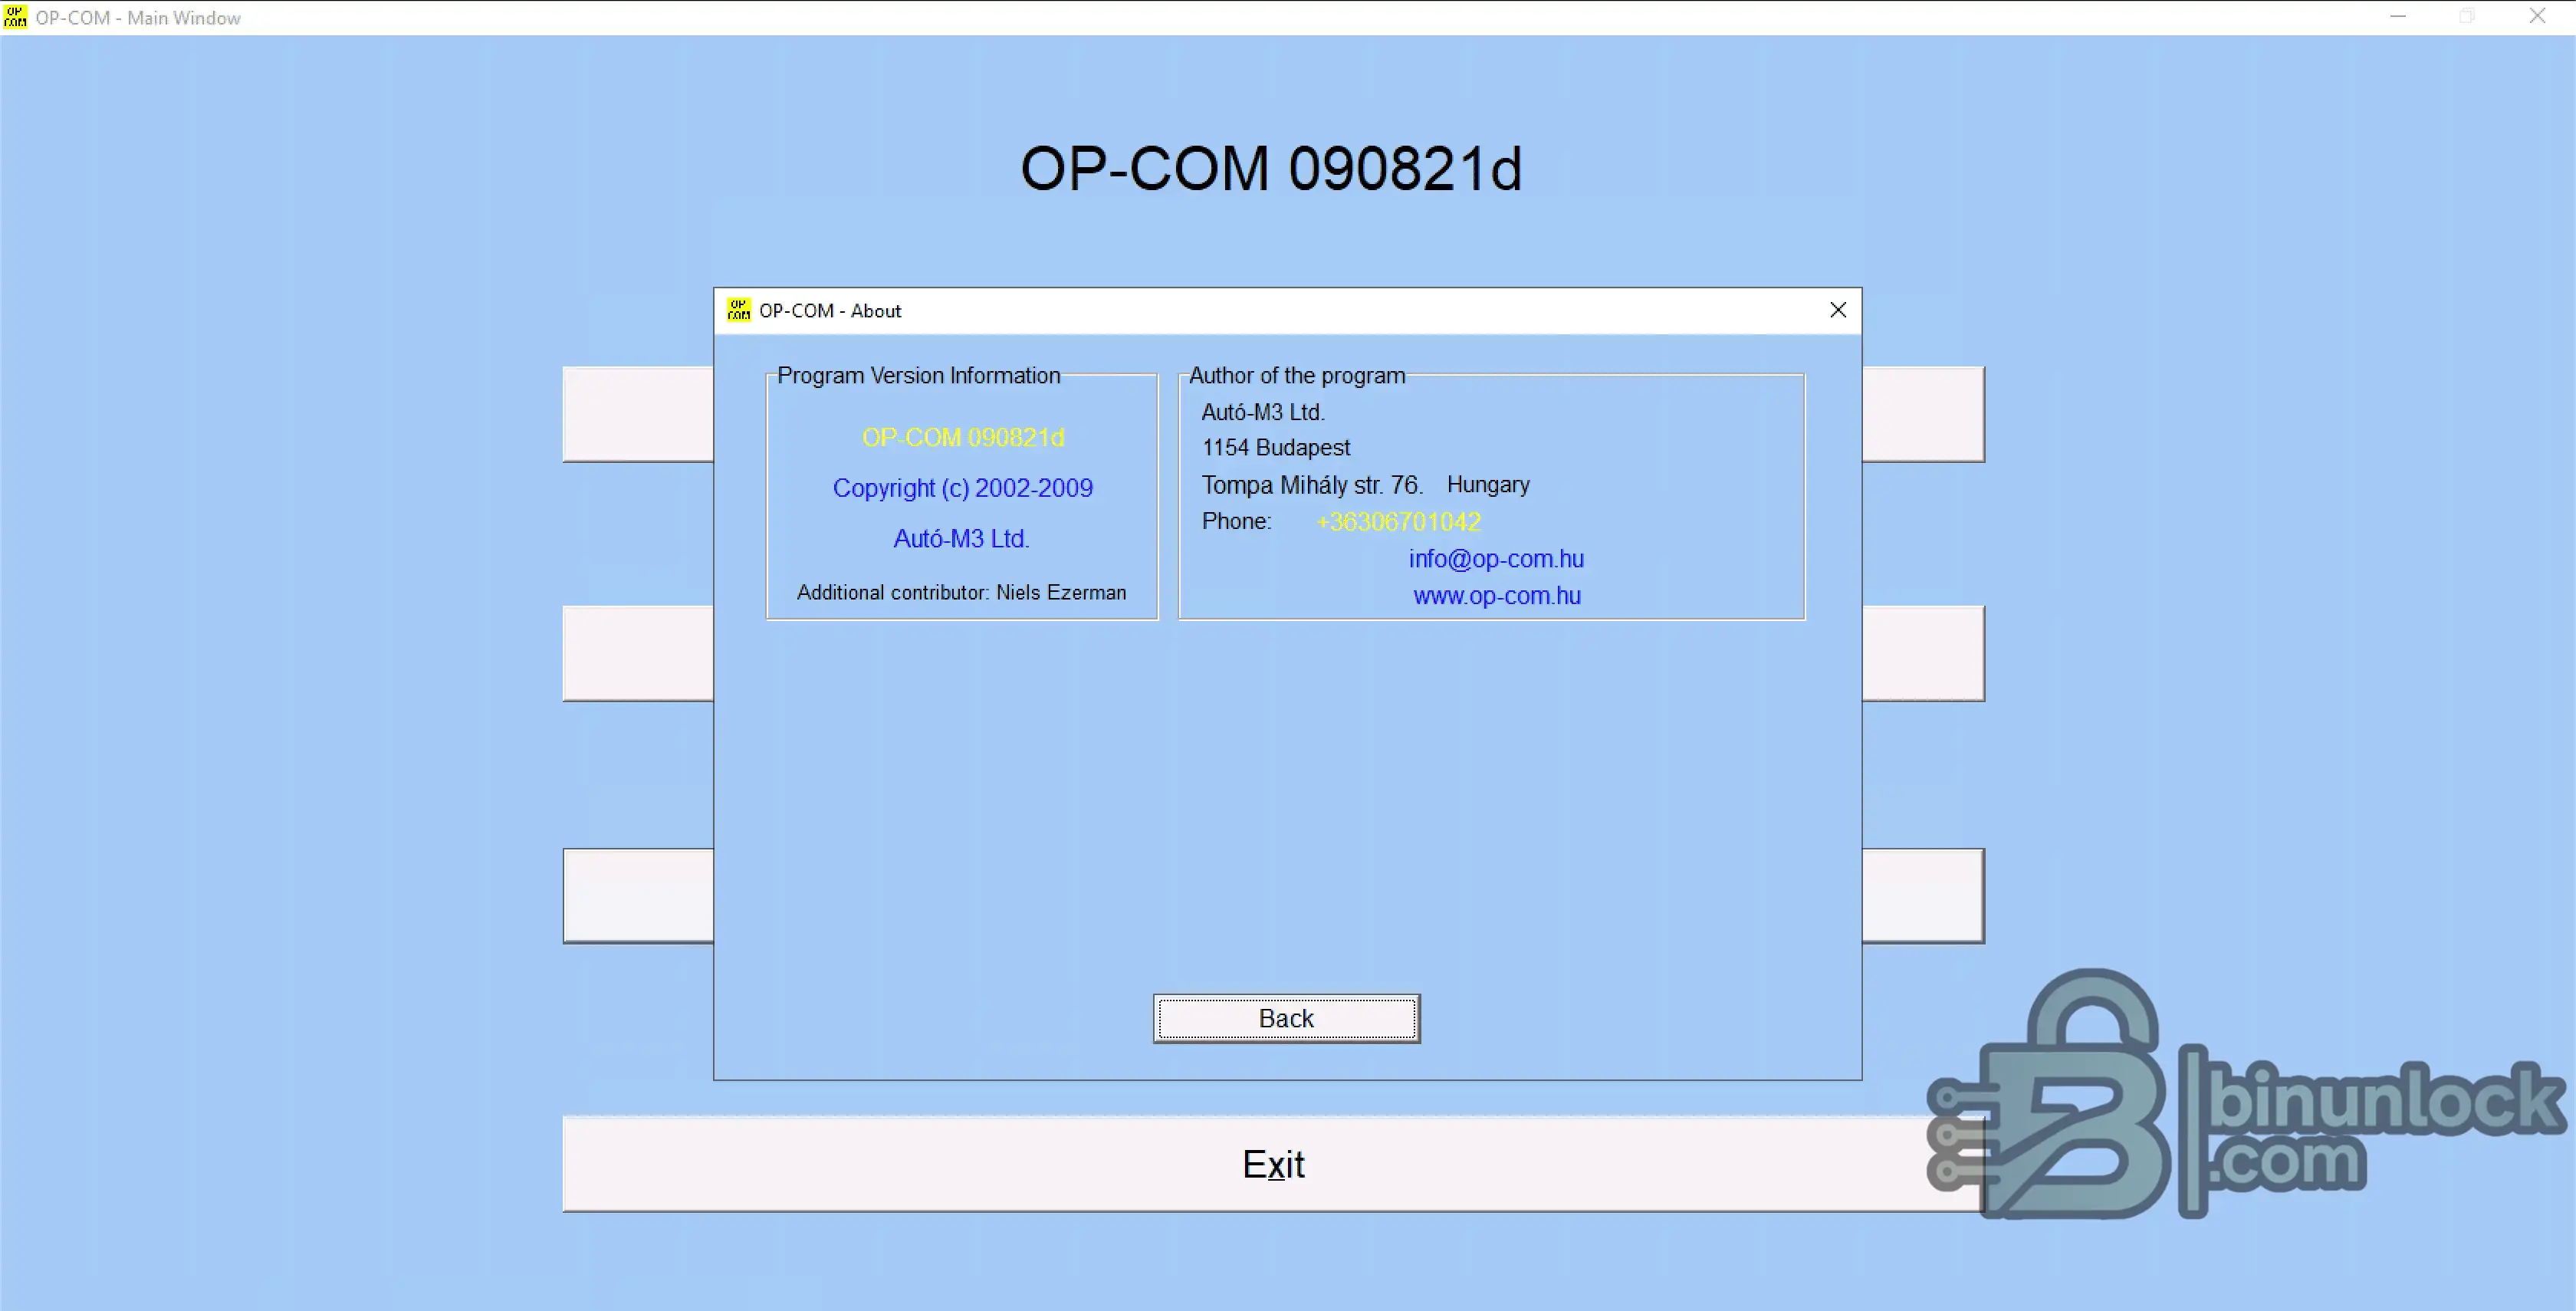This screenshot has height=1311, width=2576.
Task: Click the Tompa Mihály str. 76. text
Action: click(x=1312, y=485)
